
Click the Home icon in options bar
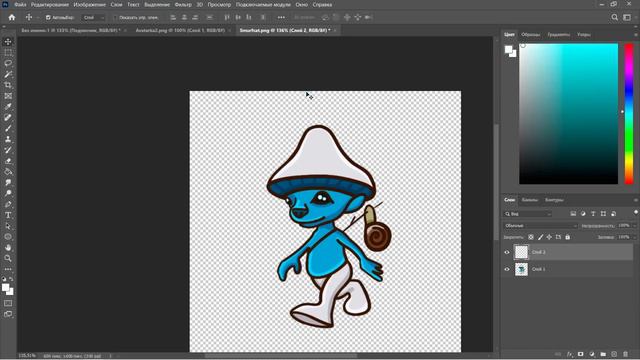point(12,18)
